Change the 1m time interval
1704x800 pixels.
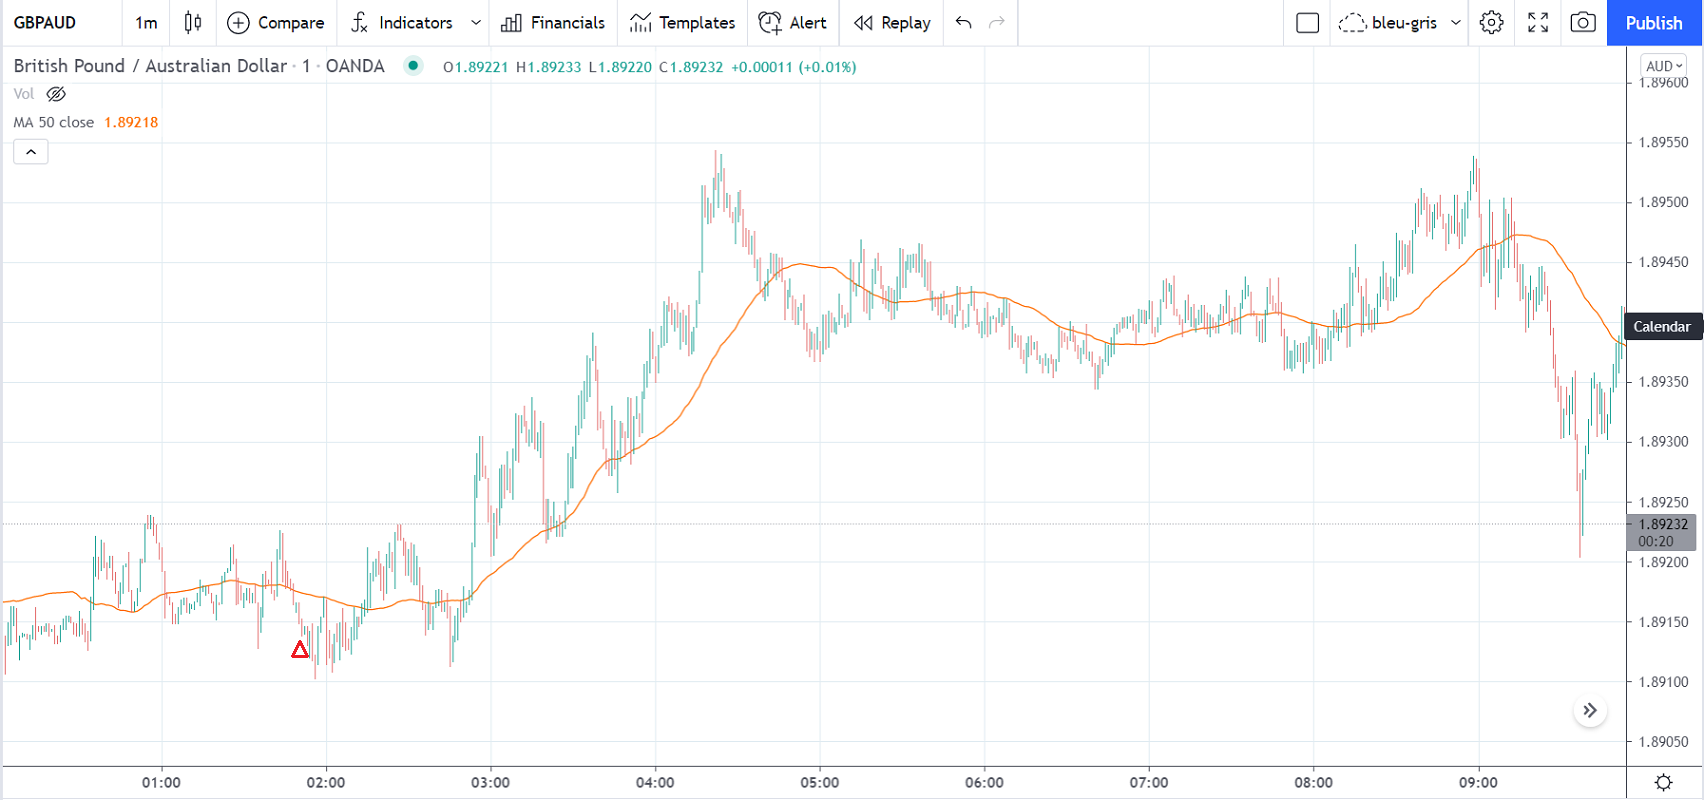point(146,23)
